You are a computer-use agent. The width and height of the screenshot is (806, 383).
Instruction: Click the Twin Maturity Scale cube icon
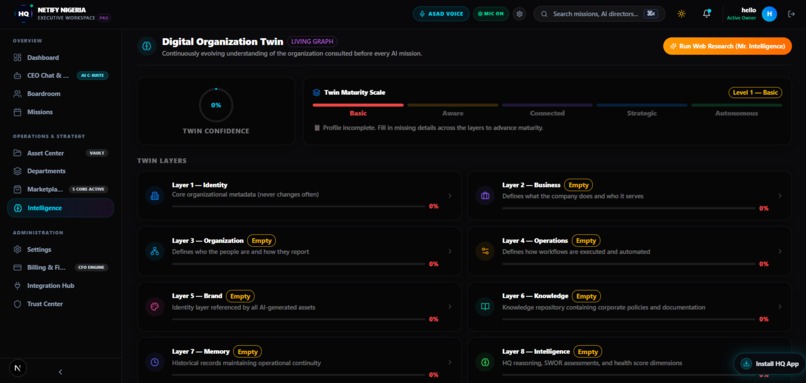(x=317, y=93)
